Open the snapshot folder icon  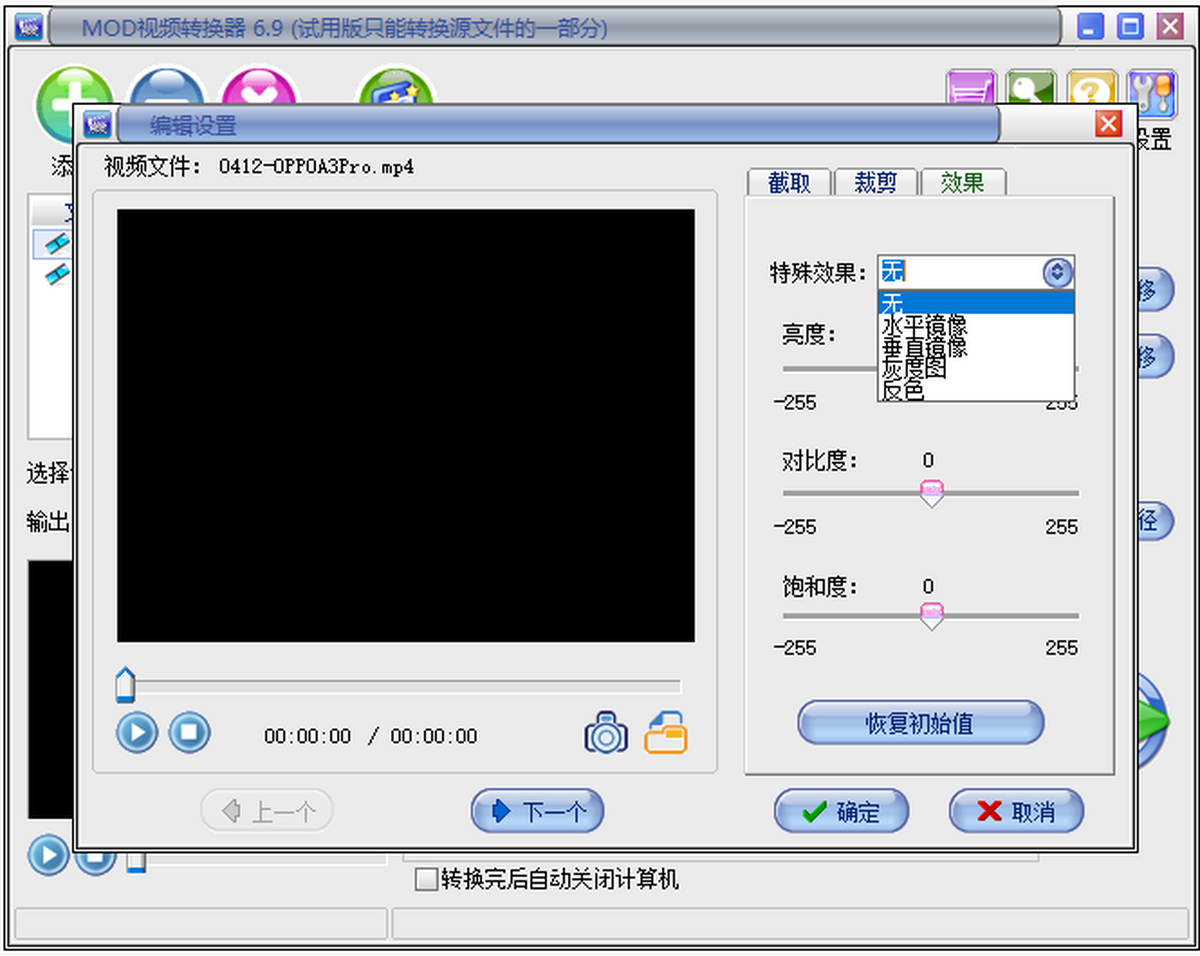666,733
